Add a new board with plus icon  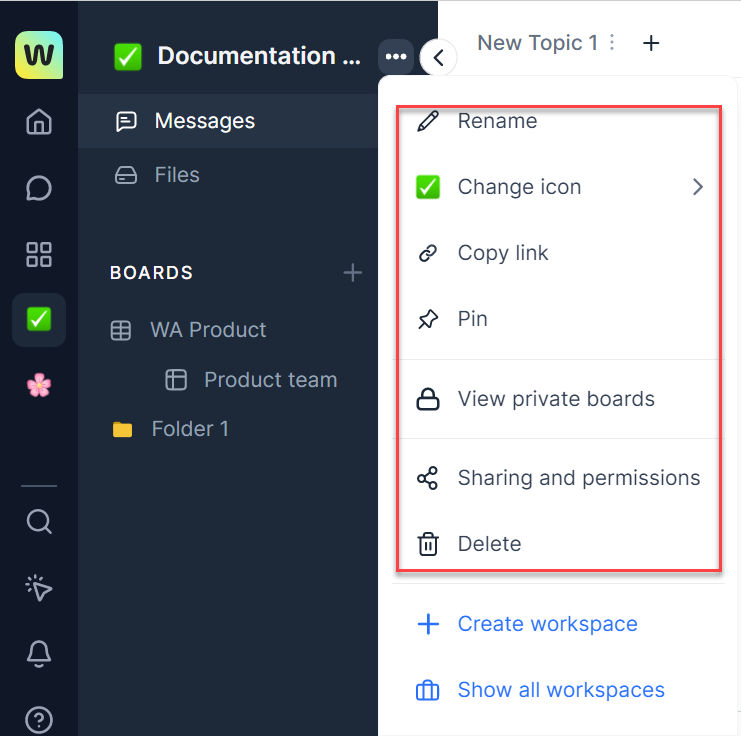tap(352, 273)
